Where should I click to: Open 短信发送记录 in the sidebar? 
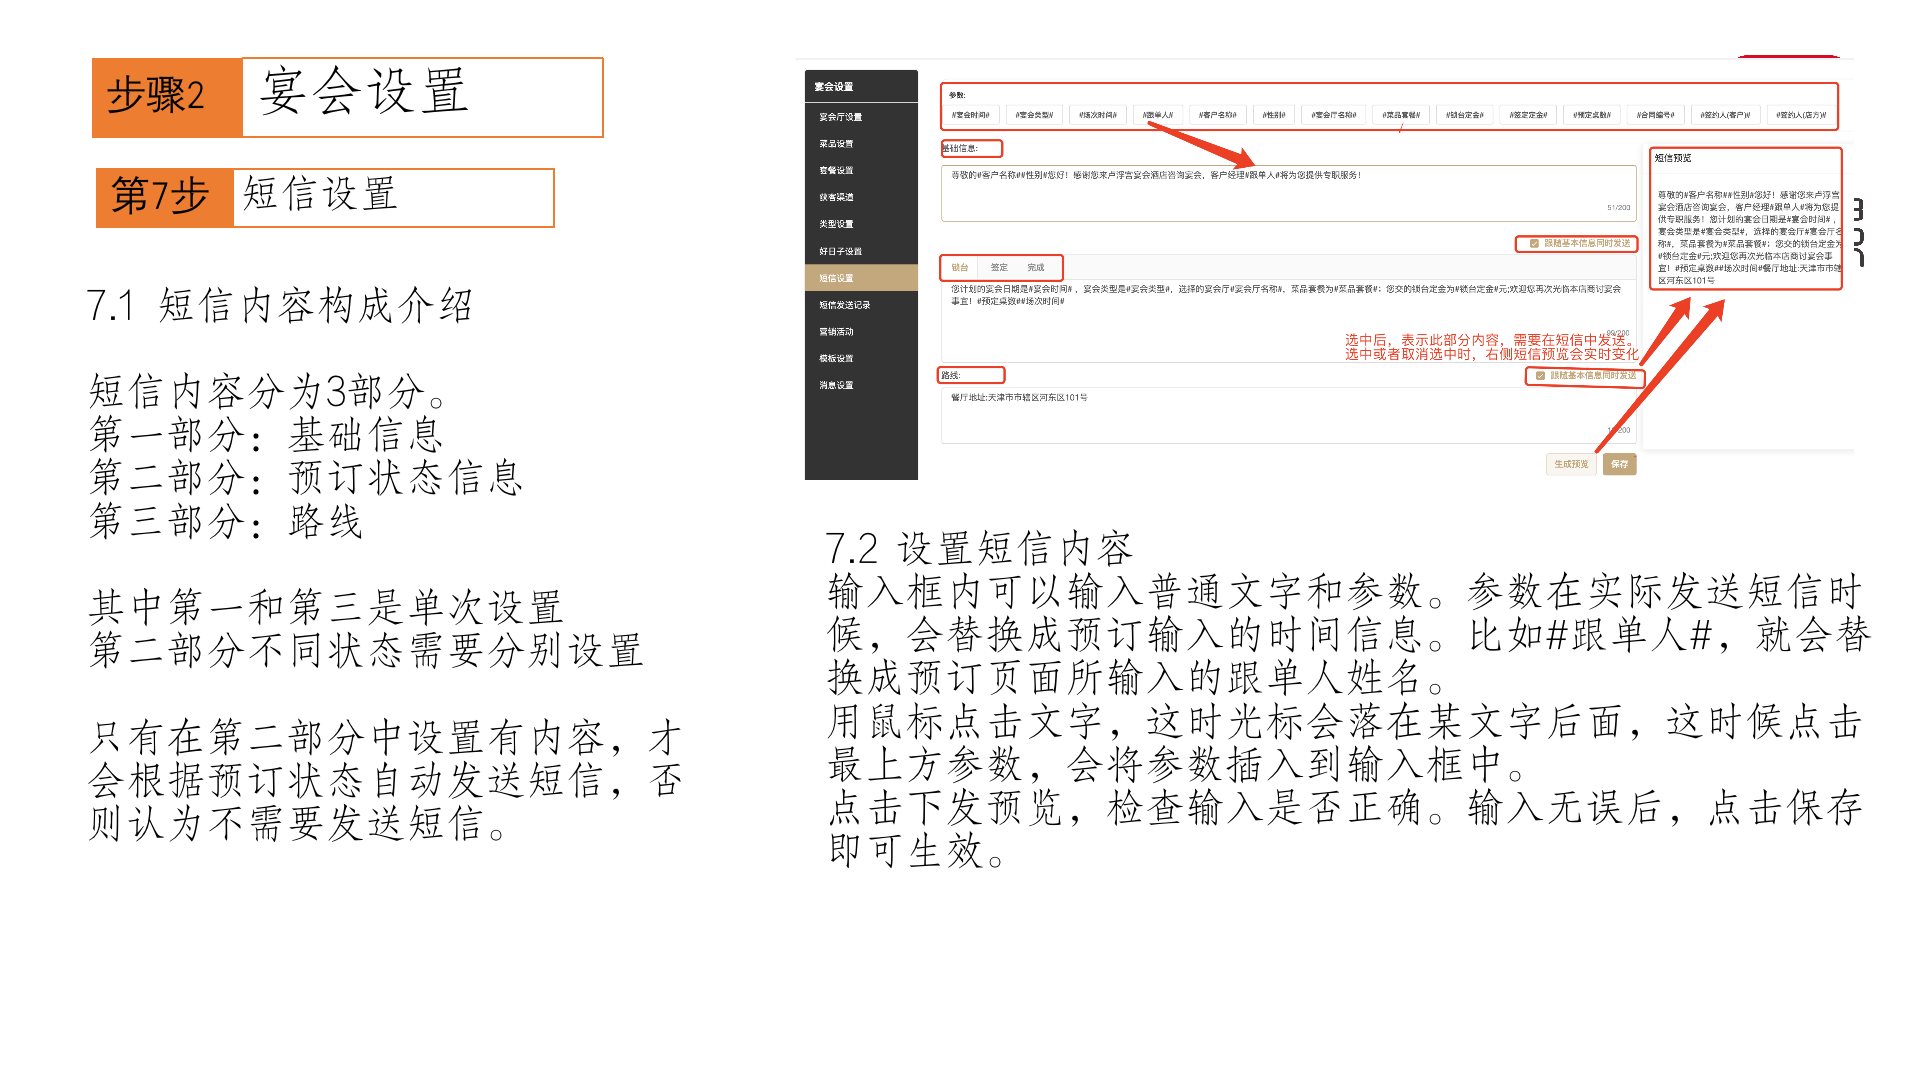(x=844, y=305)
